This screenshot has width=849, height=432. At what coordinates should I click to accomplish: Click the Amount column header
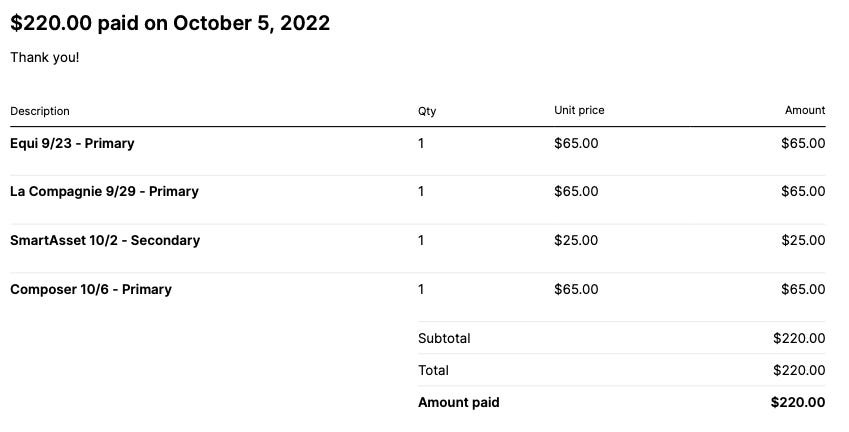[x=805, y=110]
